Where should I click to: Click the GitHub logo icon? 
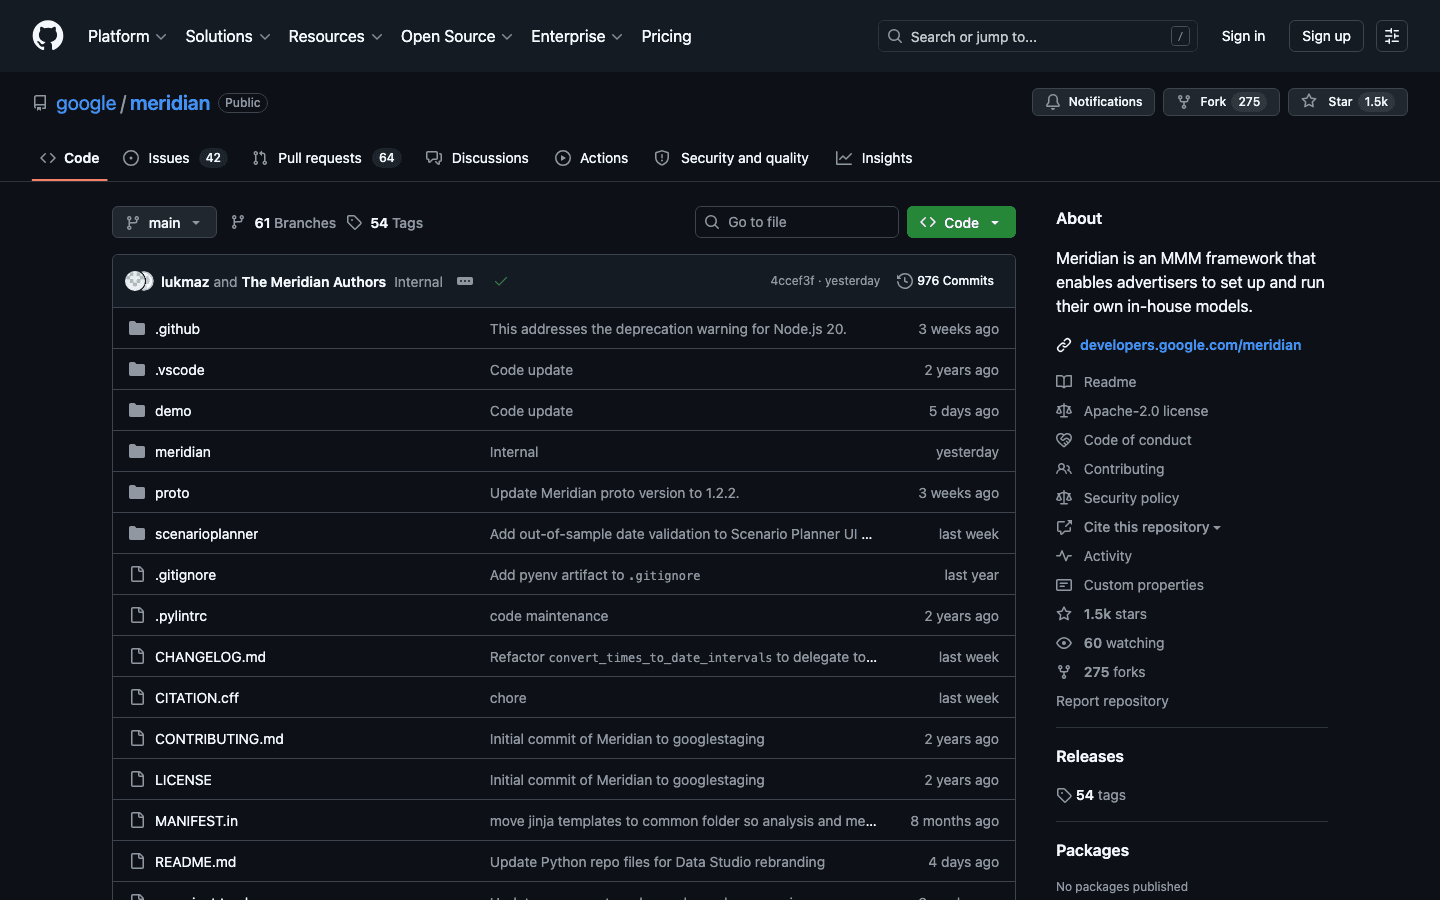[x=48, y=36]
